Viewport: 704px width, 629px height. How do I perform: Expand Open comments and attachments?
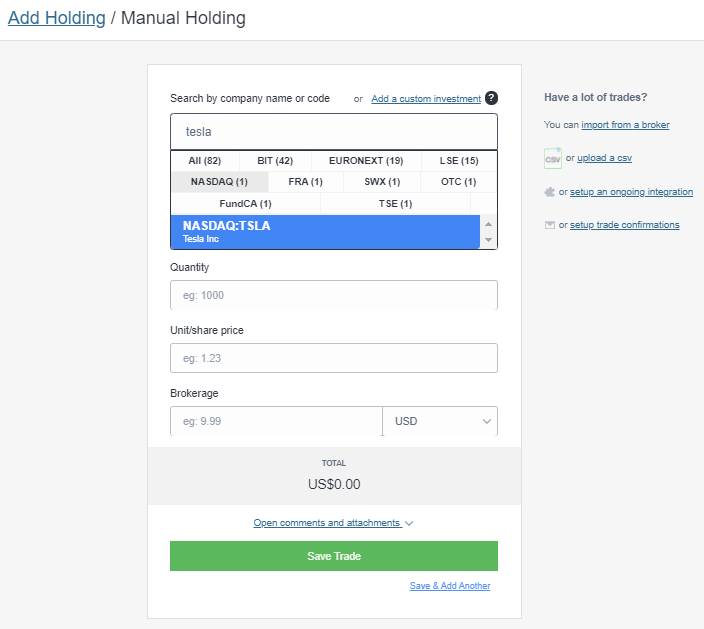(x=333, y=523)
